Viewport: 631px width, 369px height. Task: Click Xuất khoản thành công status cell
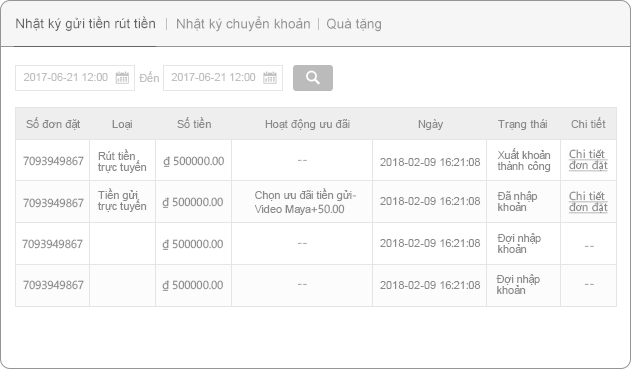coord(524,160)
